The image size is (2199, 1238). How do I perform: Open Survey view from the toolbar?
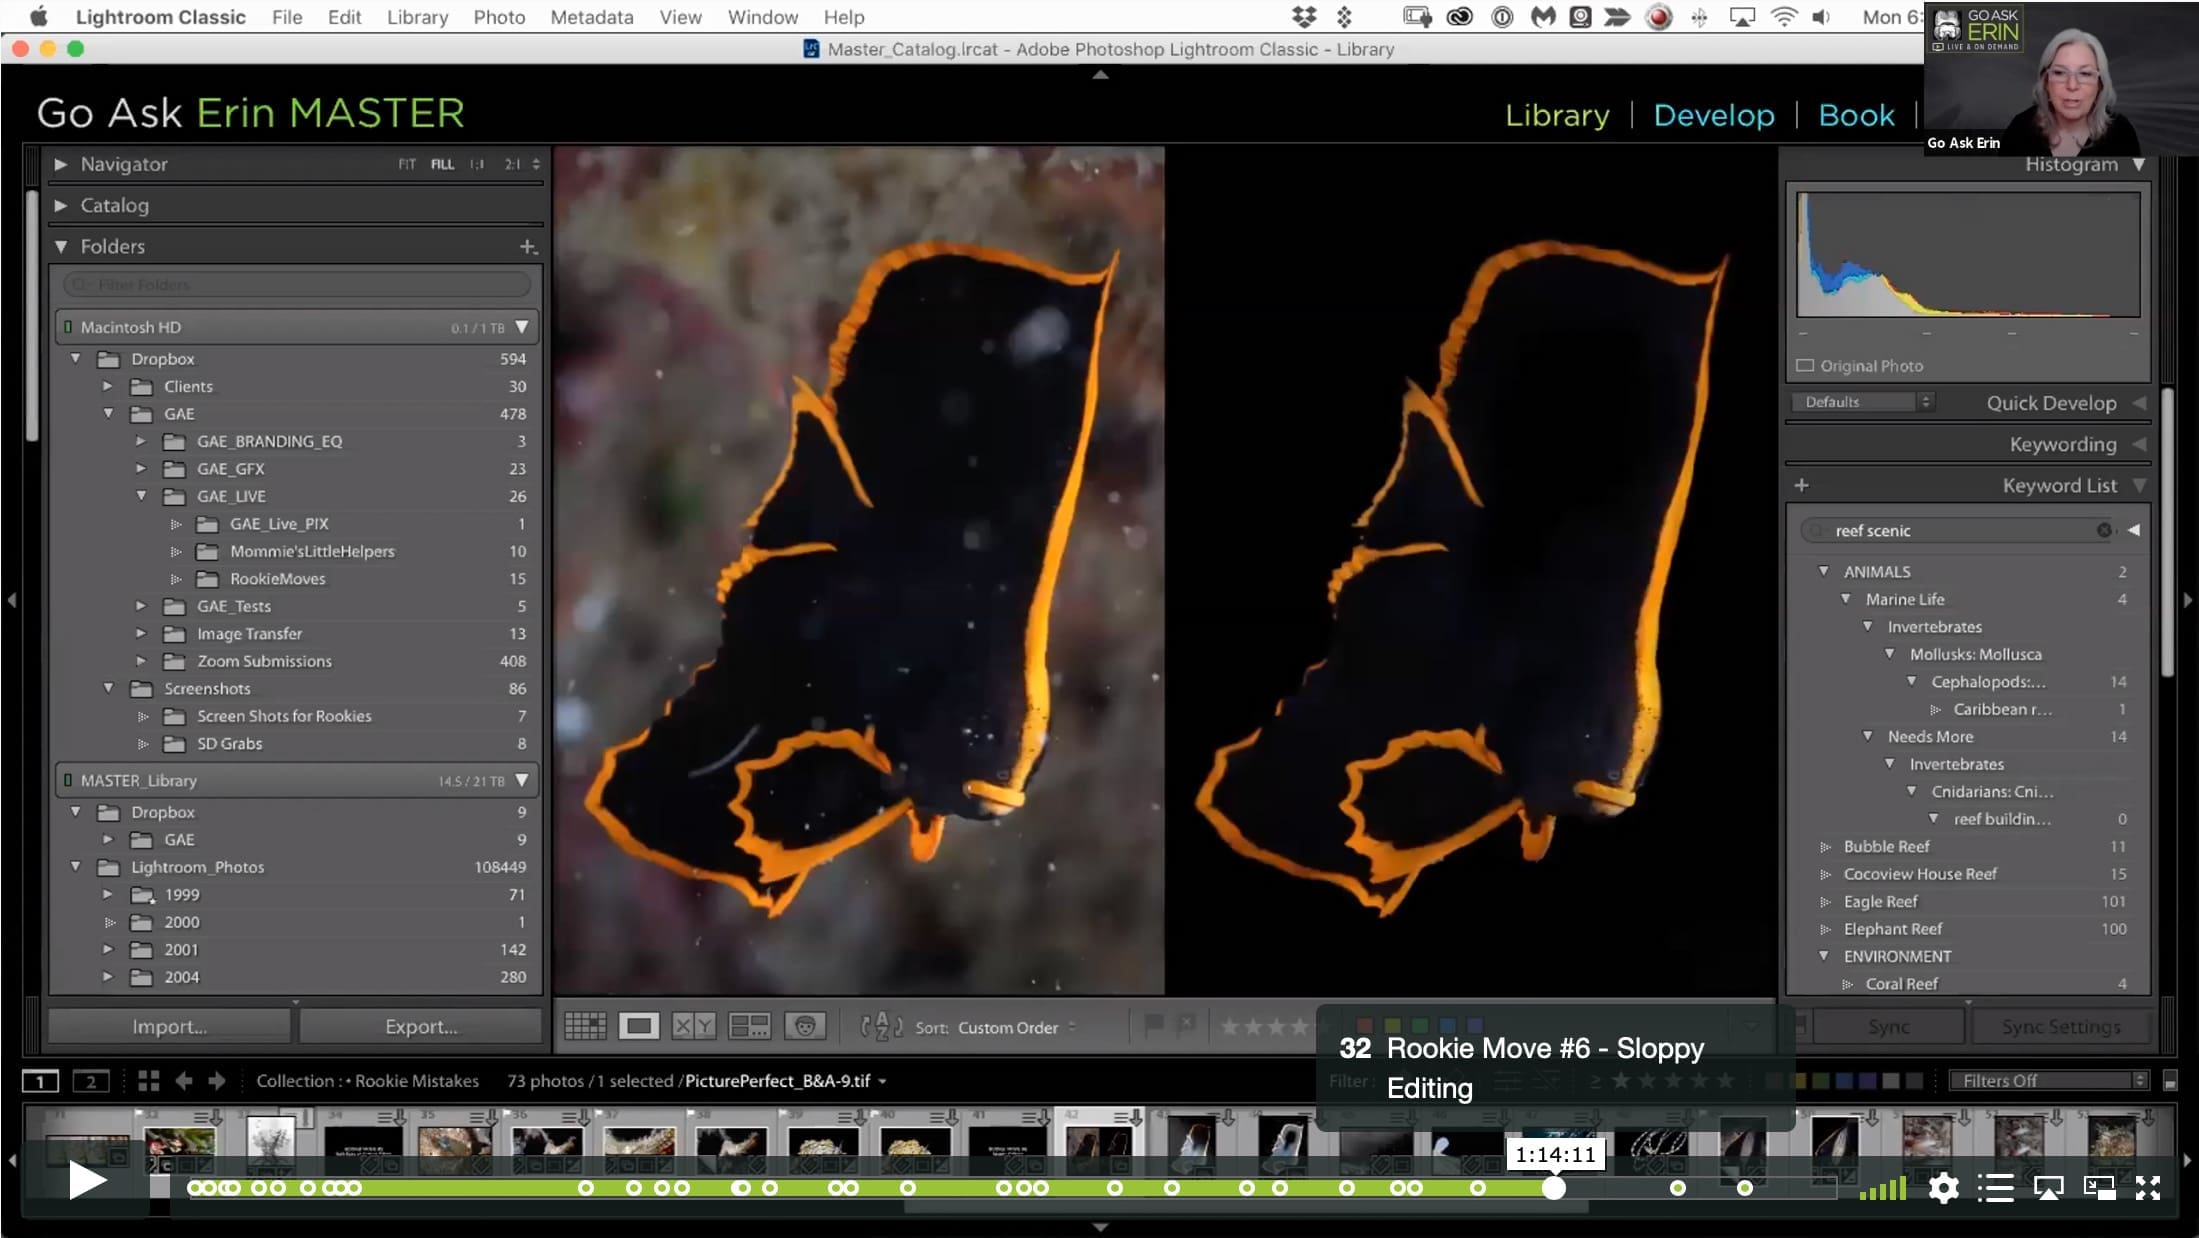pyautogui.click(x=749, y=1026)
